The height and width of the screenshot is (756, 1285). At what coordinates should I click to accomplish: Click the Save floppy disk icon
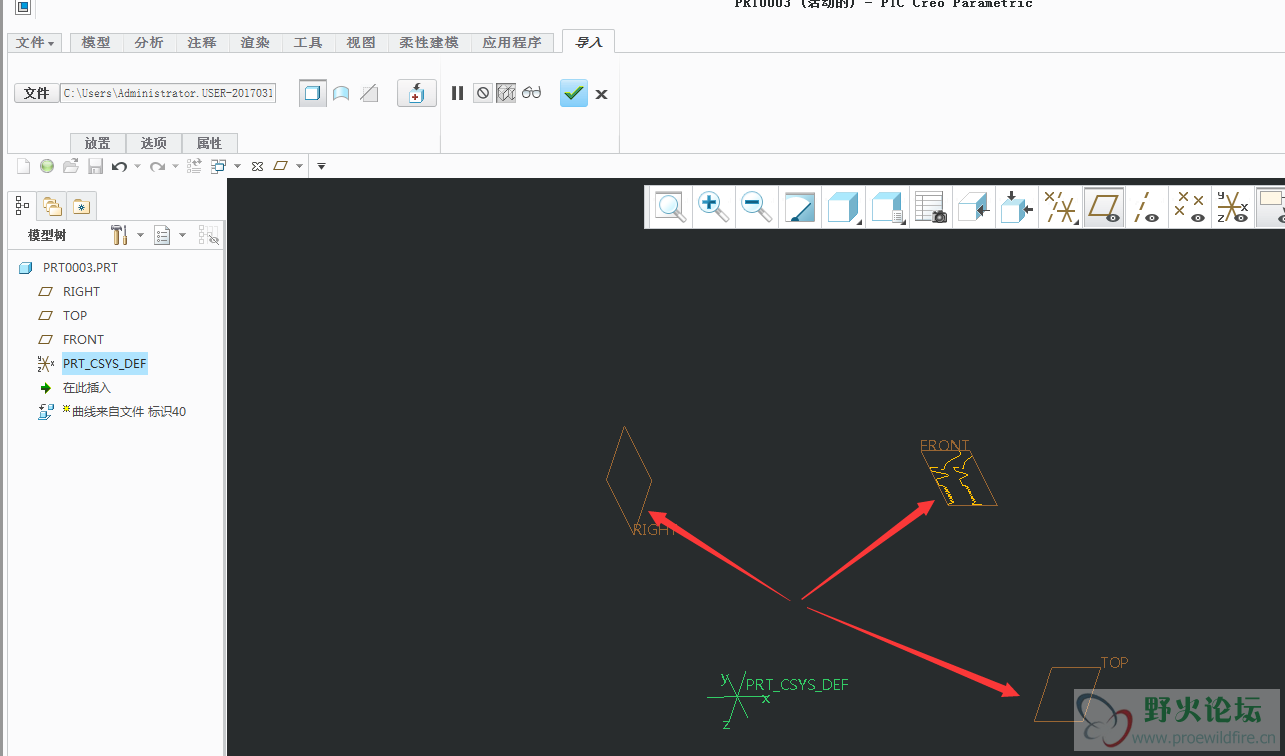tap(96, 166)
